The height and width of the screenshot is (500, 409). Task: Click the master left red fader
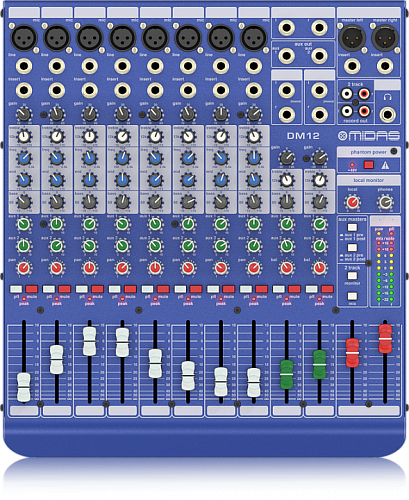[x=352, y=353]
